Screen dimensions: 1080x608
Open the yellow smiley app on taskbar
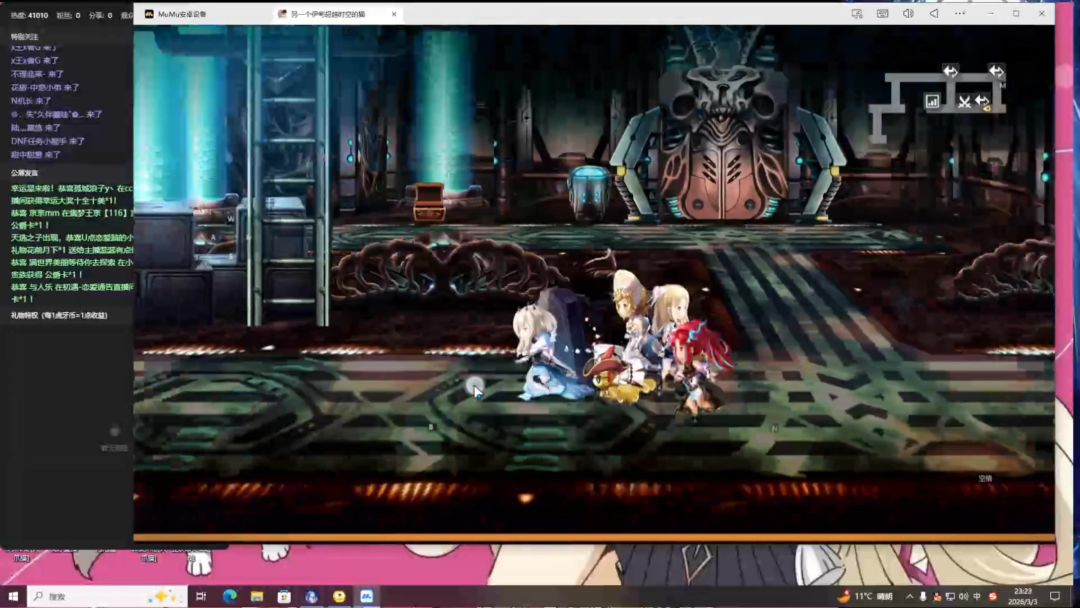(339, 596)
